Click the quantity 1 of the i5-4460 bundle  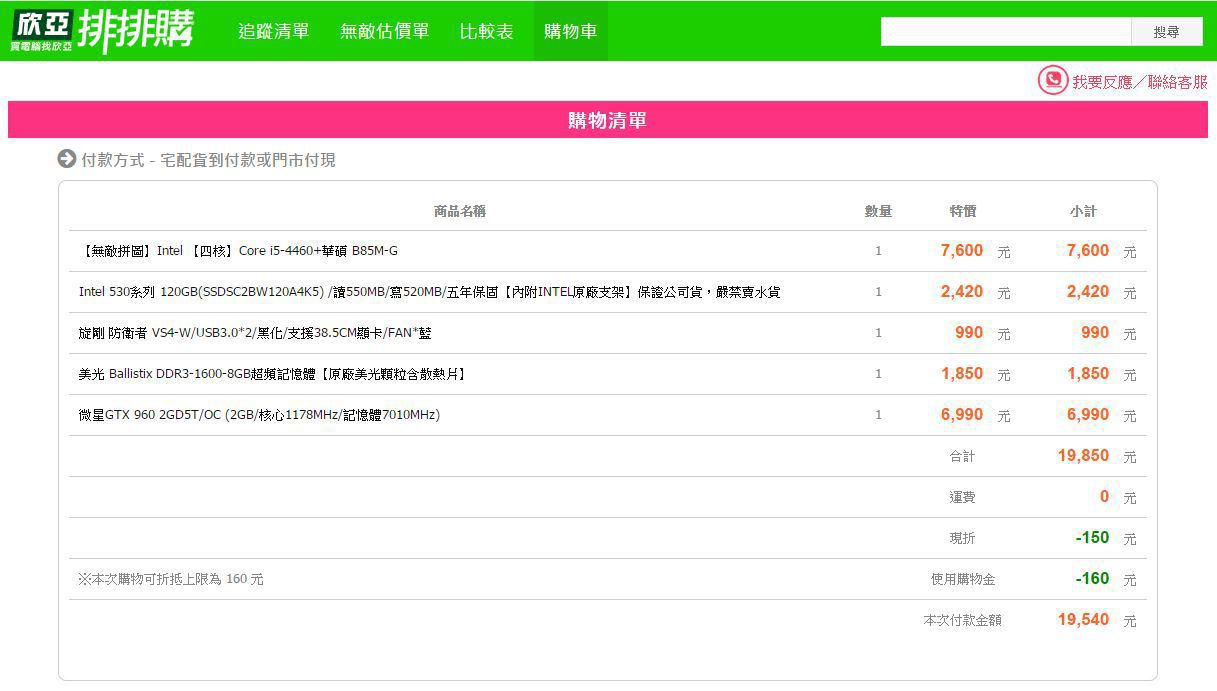[x=879, y=251]
